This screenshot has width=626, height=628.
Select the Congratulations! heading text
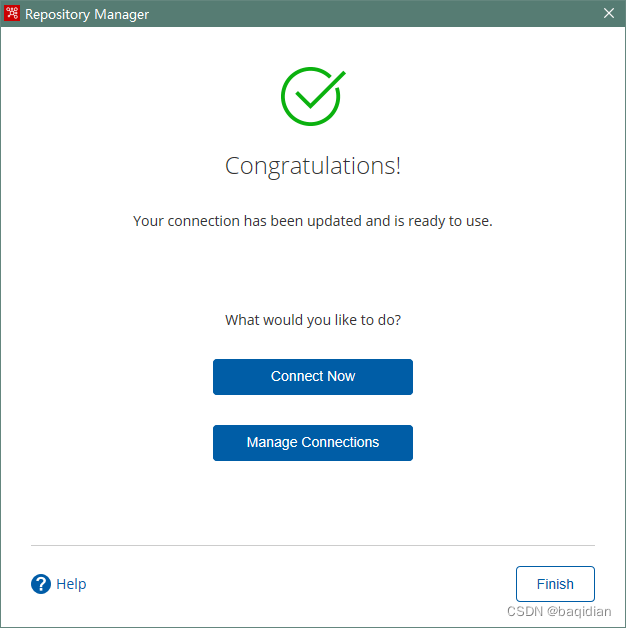tap(313, 166)
